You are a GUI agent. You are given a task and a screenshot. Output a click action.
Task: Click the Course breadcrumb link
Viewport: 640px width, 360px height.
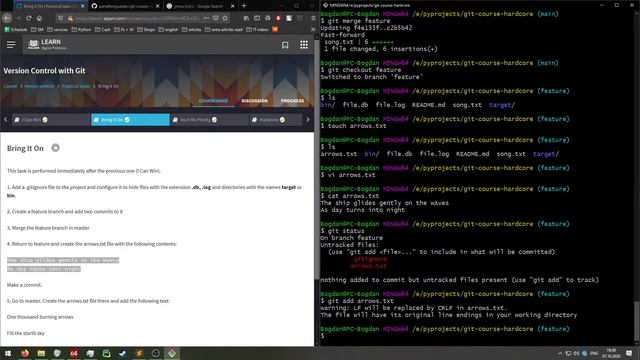(10, 86)
